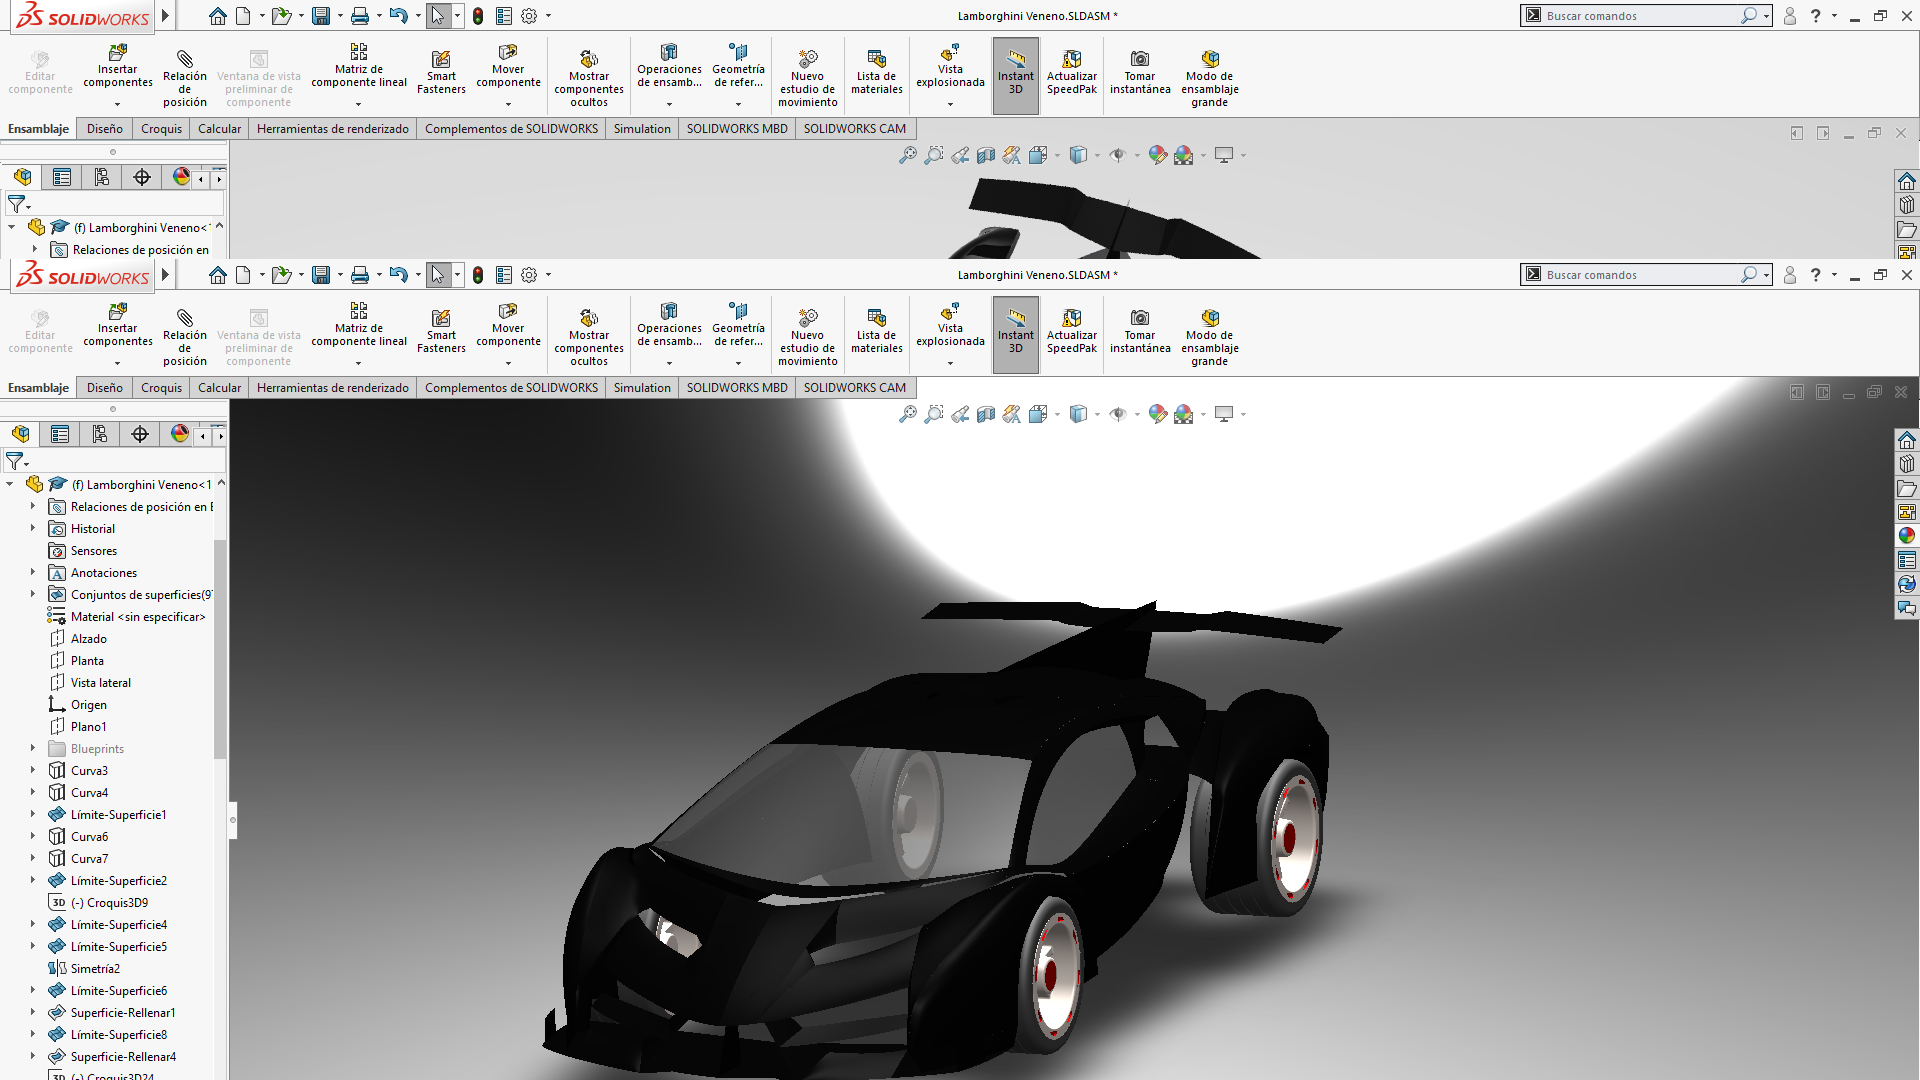Screen dimensions: 1920x1080
Task: Click Tomar instantánea in lower ribbon
Action: [x=1140, y=331]
